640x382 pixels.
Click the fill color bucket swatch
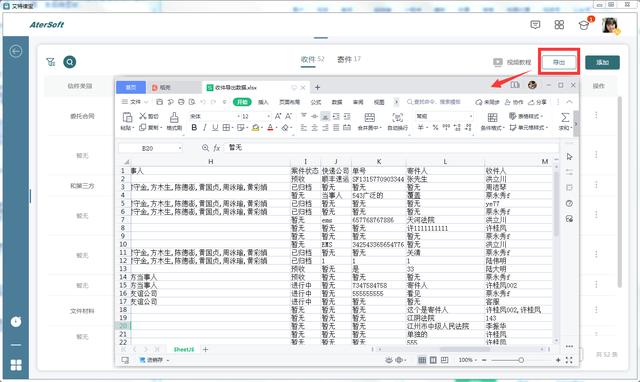click(x=256, y=128)
